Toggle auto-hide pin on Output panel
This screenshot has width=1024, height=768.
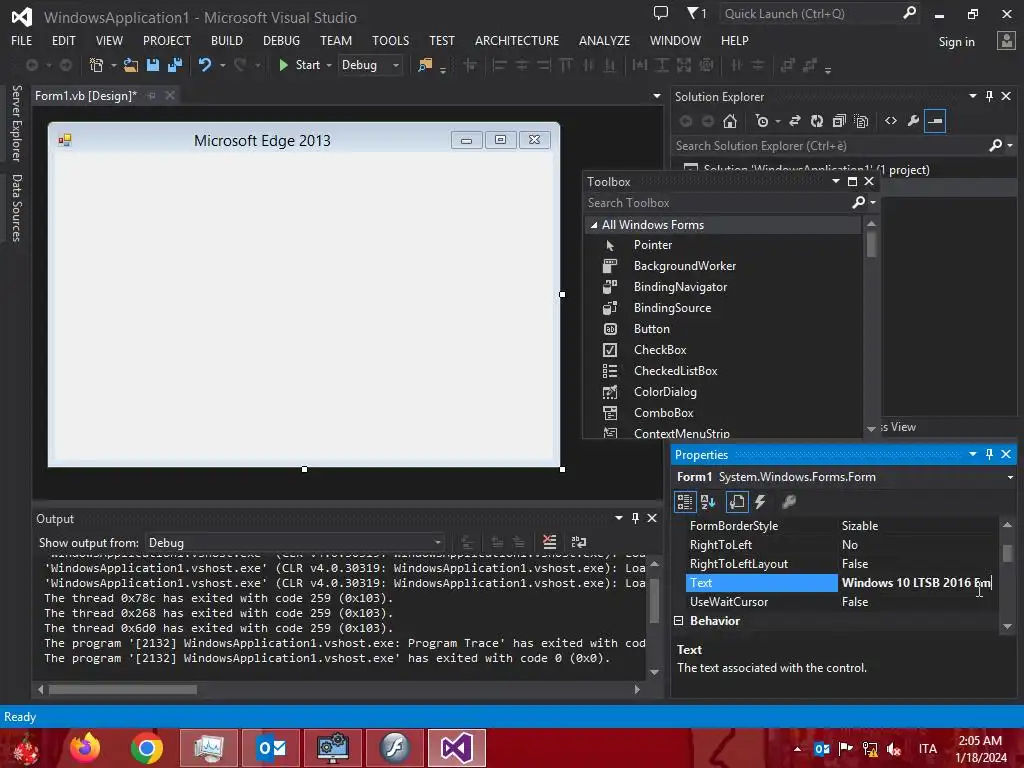(x=635, y=518)
